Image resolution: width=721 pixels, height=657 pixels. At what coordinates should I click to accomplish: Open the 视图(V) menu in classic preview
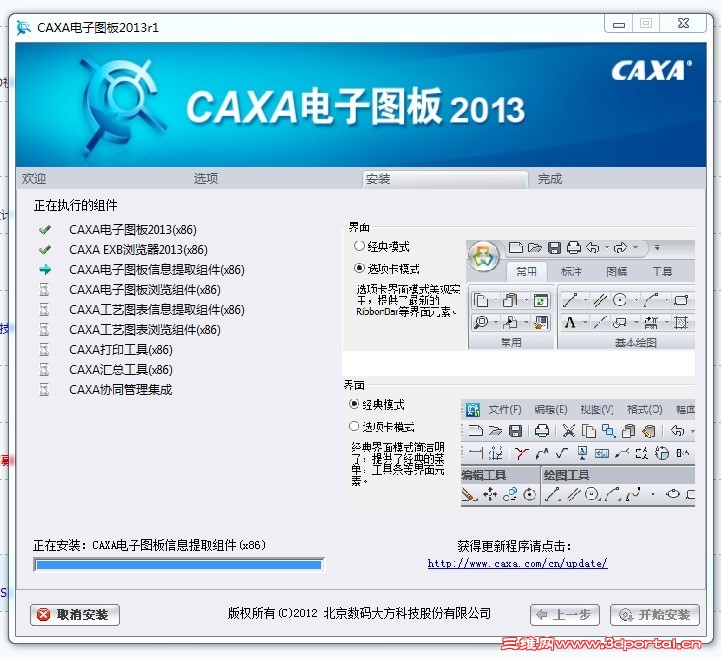597,409
